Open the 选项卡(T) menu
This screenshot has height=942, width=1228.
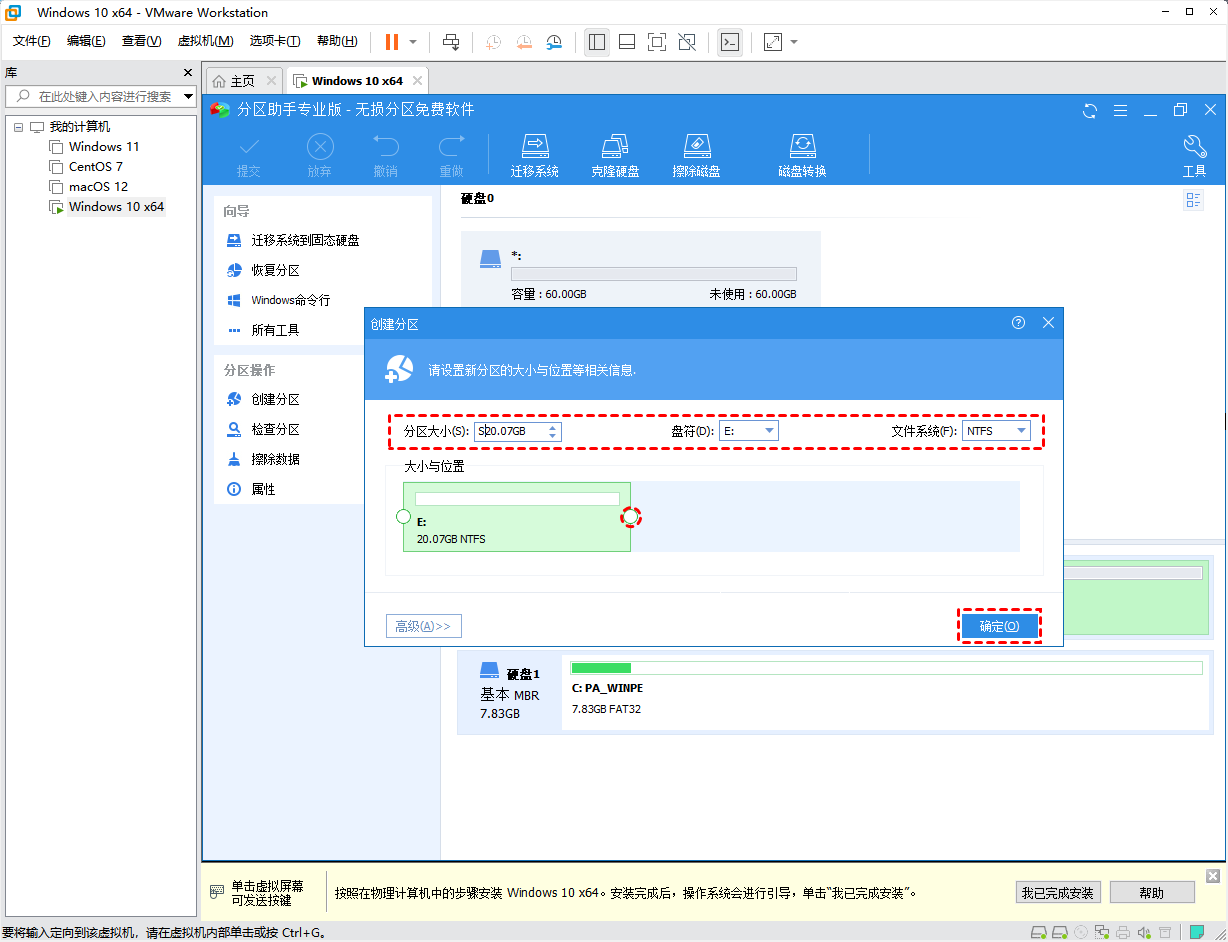pos(275,41)
